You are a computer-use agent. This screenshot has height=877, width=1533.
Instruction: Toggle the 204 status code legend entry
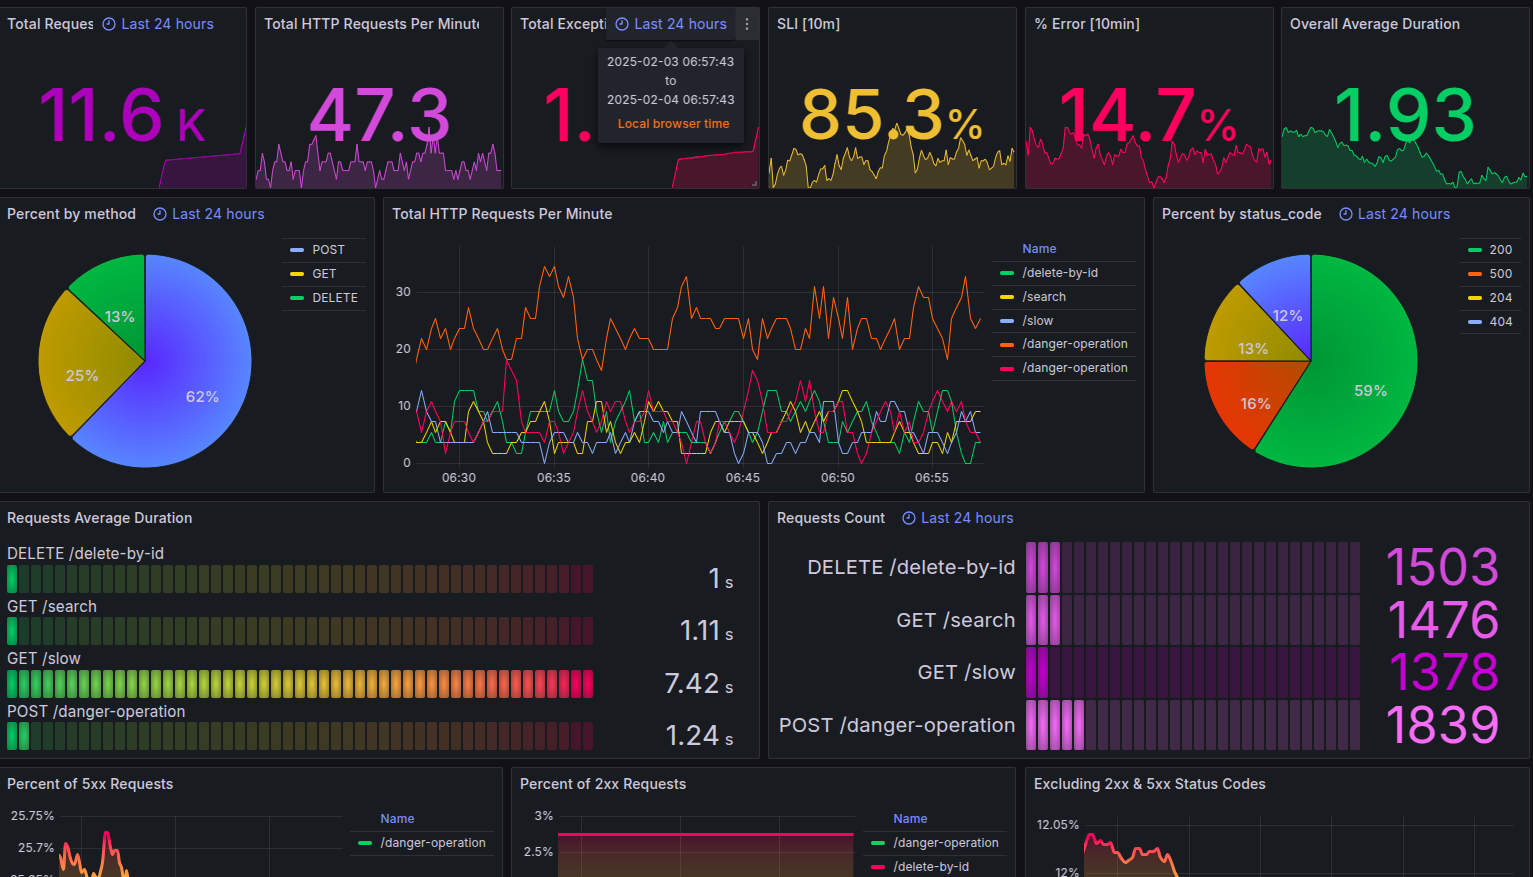click(1501, 298)
